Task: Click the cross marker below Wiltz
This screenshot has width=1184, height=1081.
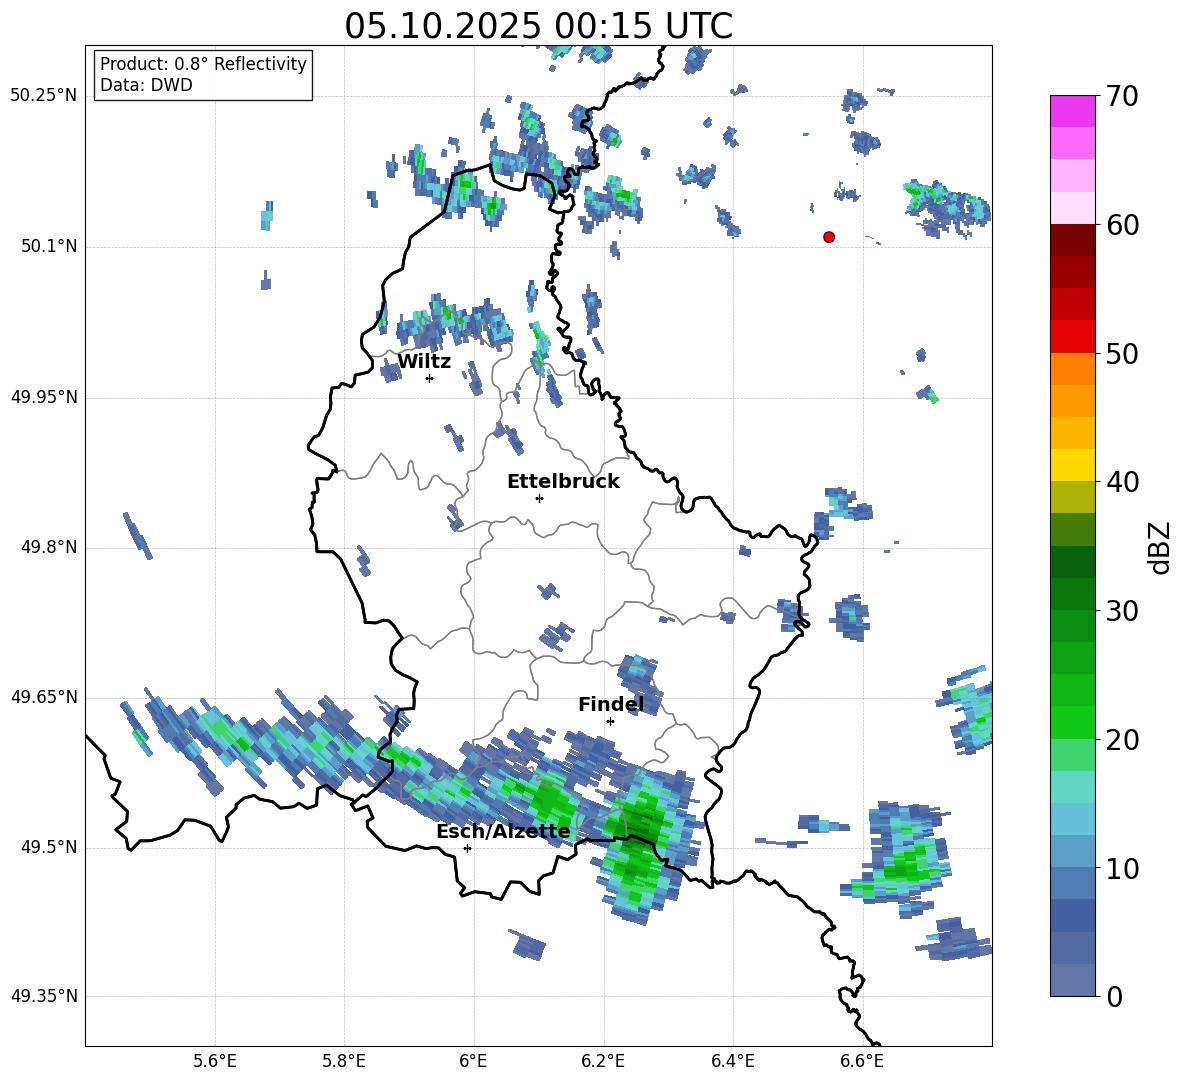Action: click(x=430, y=378)
